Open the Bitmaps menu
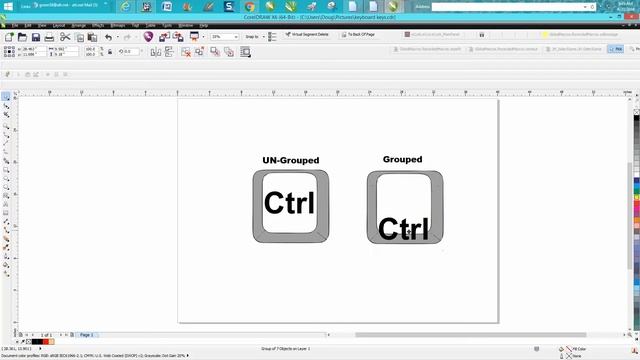 (x=118, y=25)
